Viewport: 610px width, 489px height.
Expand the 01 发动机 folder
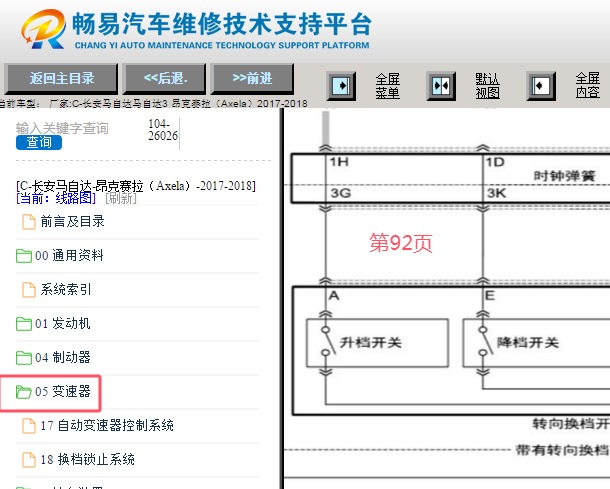(63, 323)
